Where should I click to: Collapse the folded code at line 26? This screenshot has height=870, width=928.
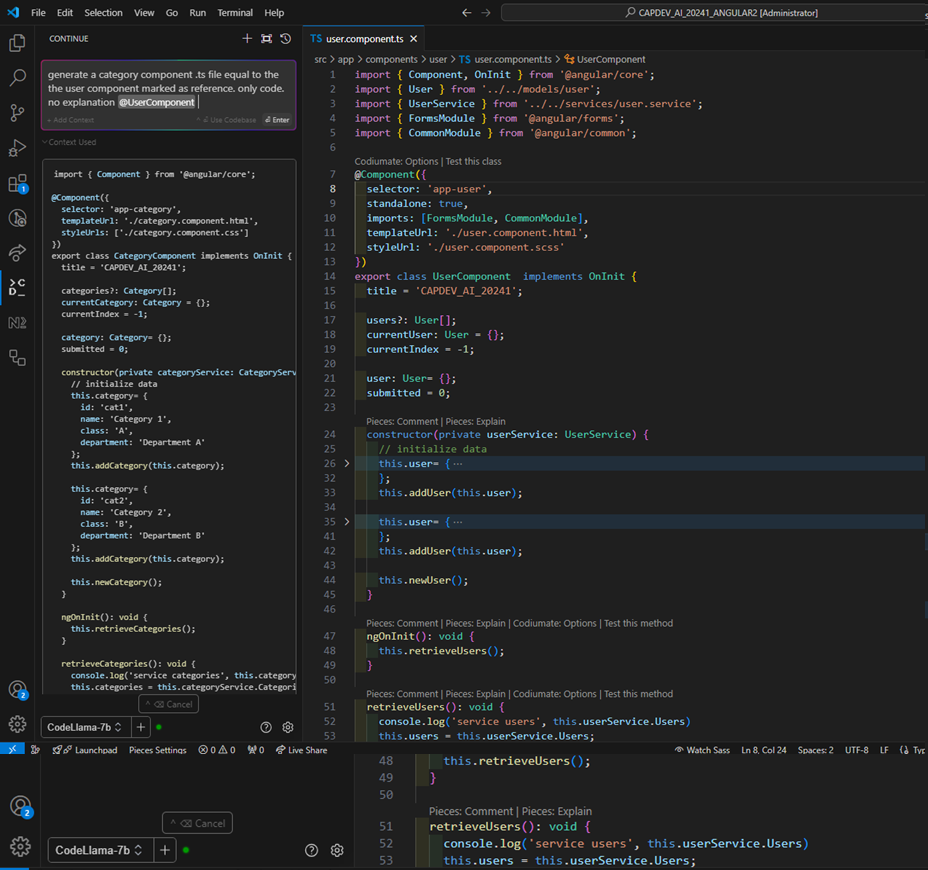(347, 463)
